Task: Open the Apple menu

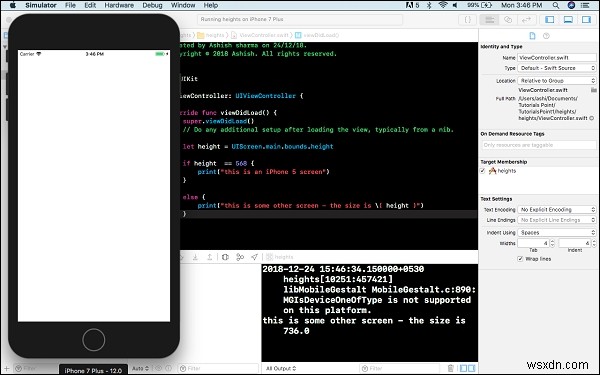Action: pyautogui.click(x=13, y=5)
